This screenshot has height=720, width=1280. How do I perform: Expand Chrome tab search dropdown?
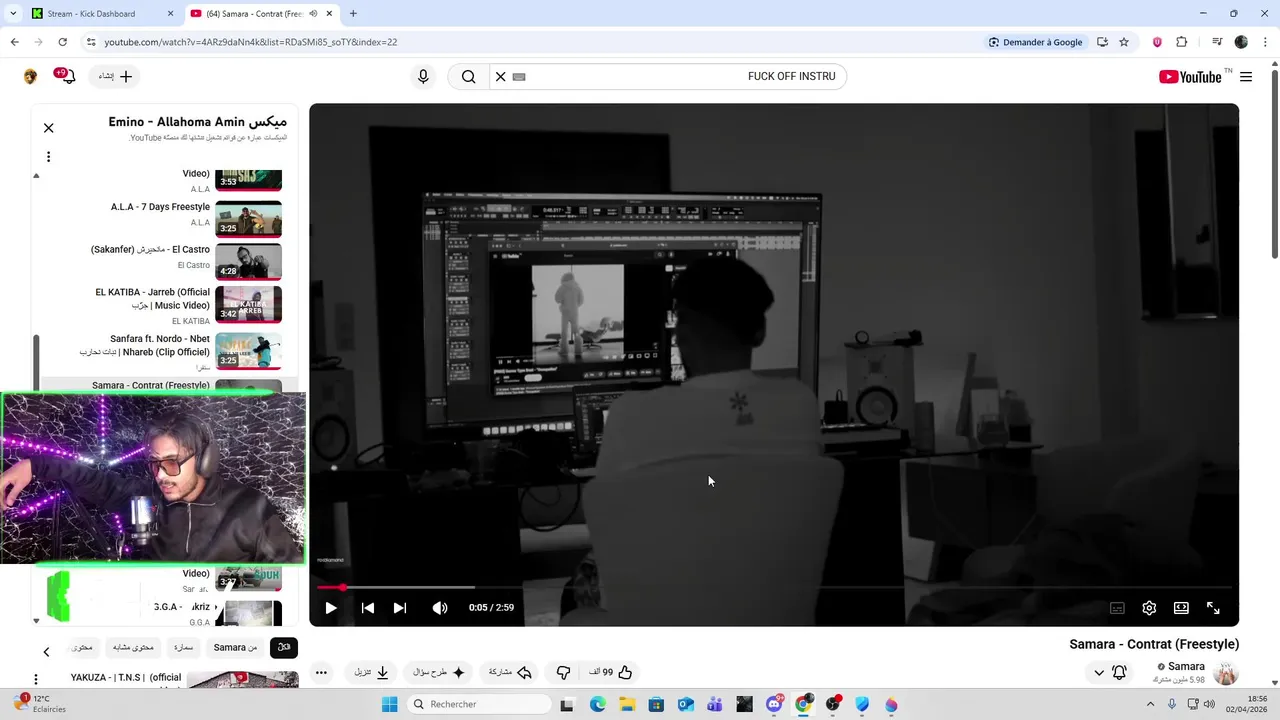pyautogui.click(x=13, y=14)
